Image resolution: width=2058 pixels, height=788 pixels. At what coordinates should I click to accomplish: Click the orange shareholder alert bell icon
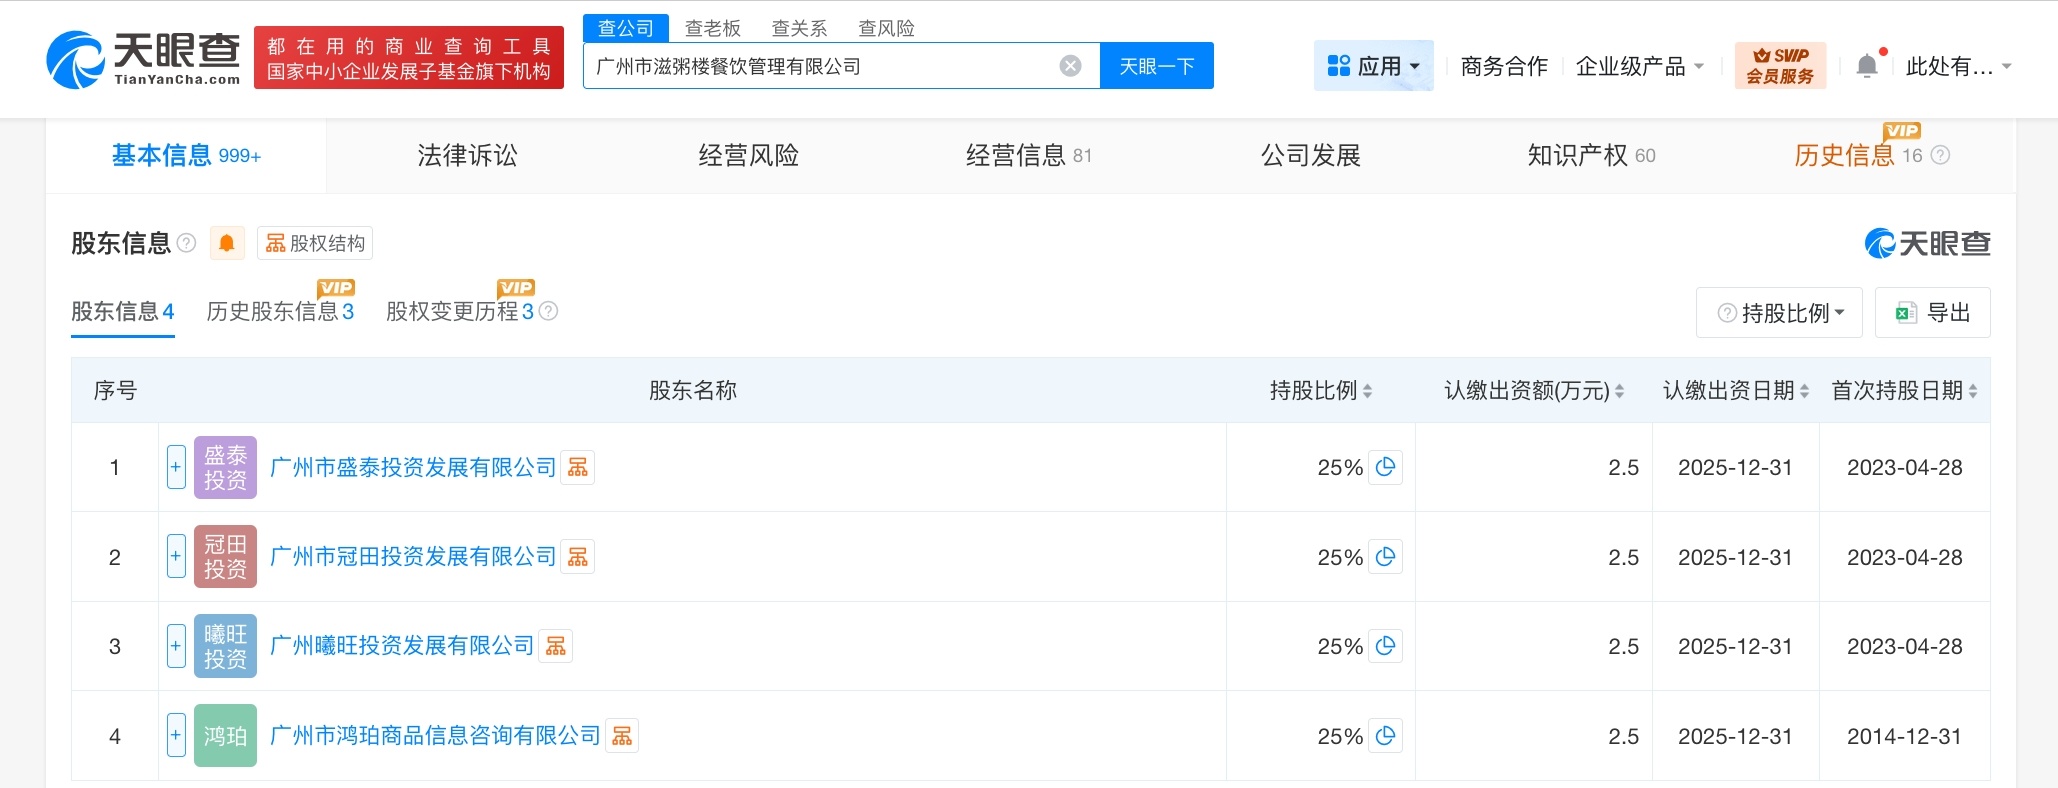pyautogui.click(x=227, y=243)
